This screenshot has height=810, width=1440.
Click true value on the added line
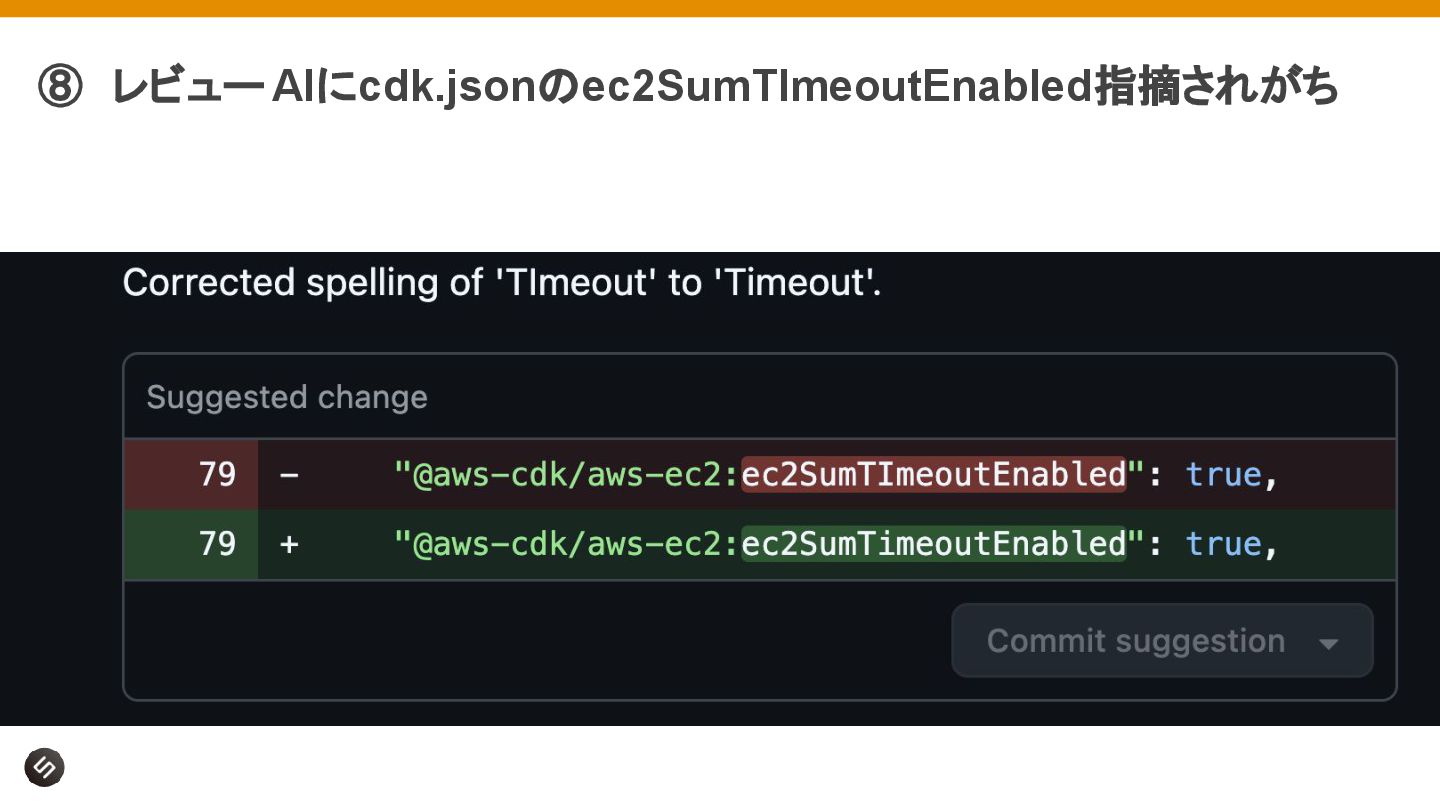click(1223, 544)
